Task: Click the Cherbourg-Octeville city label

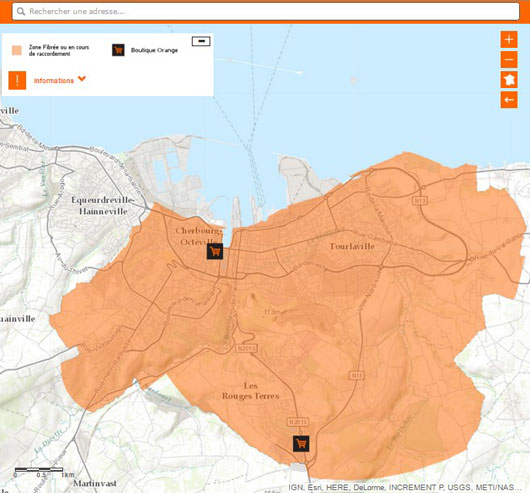Action: click(199, 236)
